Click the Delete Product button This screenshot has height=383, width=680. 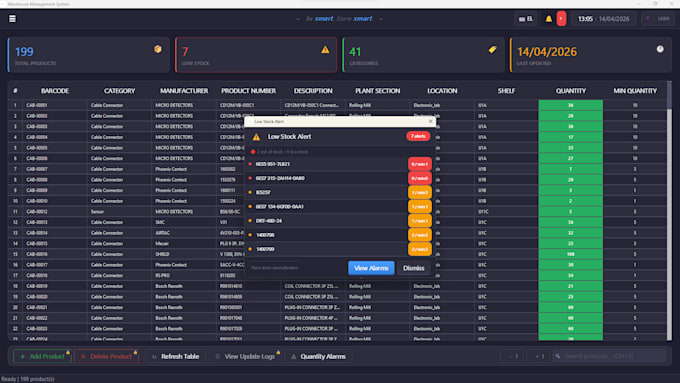106,357
